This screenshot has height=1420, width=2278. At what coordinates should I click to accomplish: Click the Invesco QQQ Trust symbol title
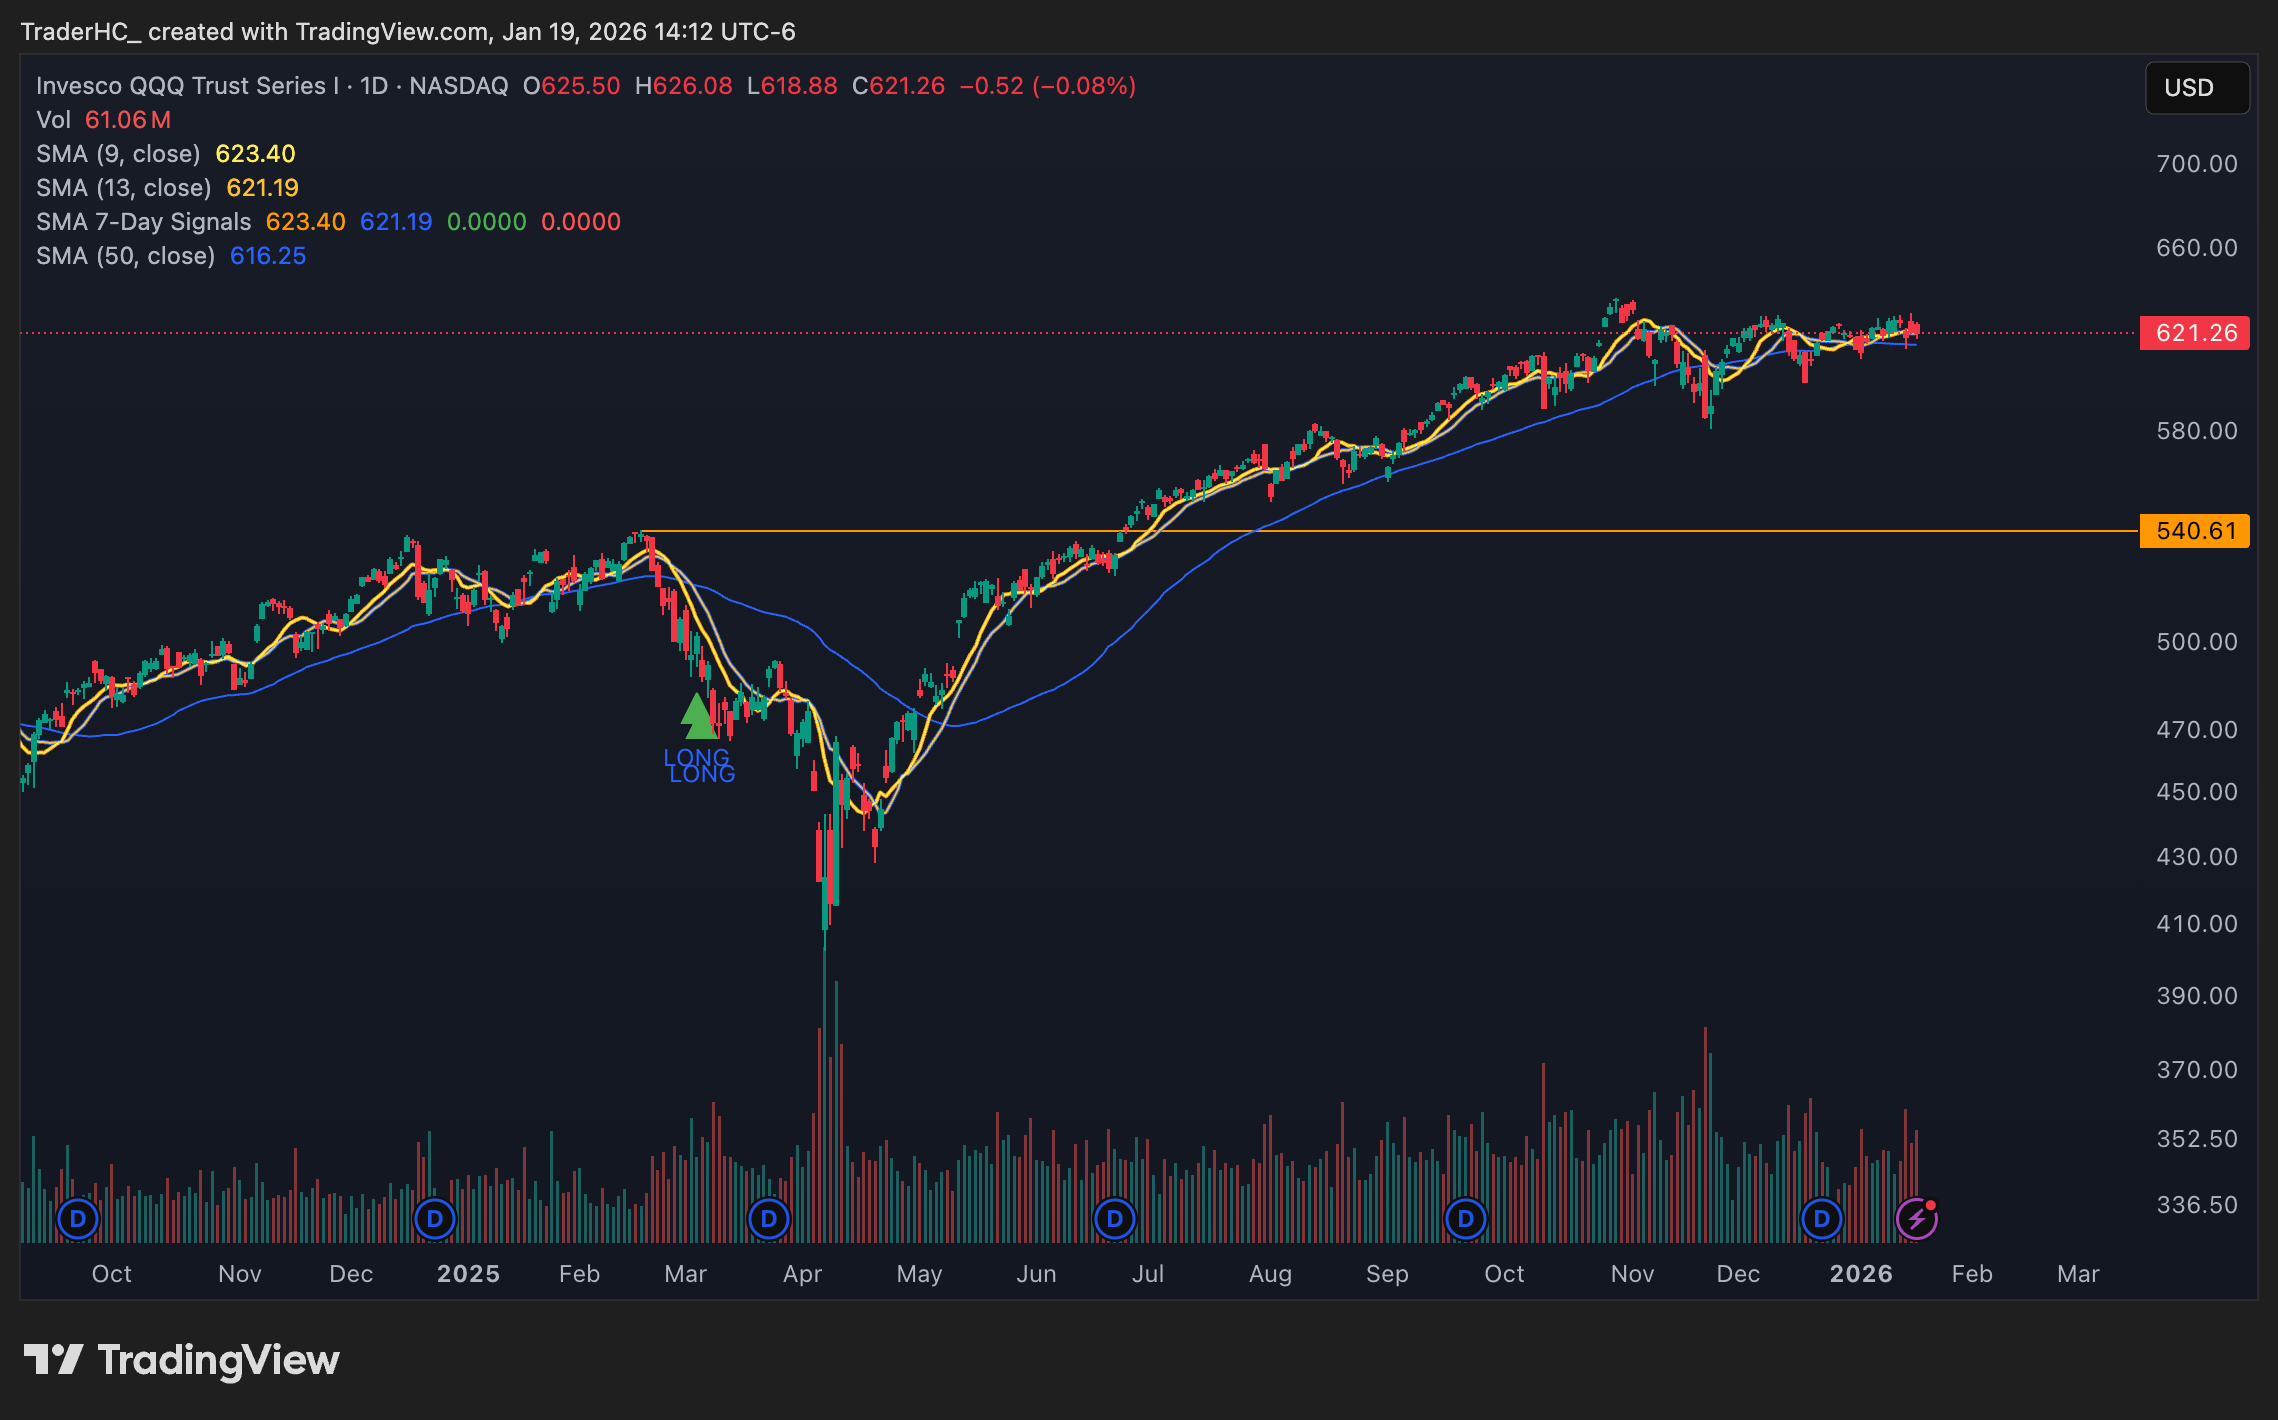point(186,86)
